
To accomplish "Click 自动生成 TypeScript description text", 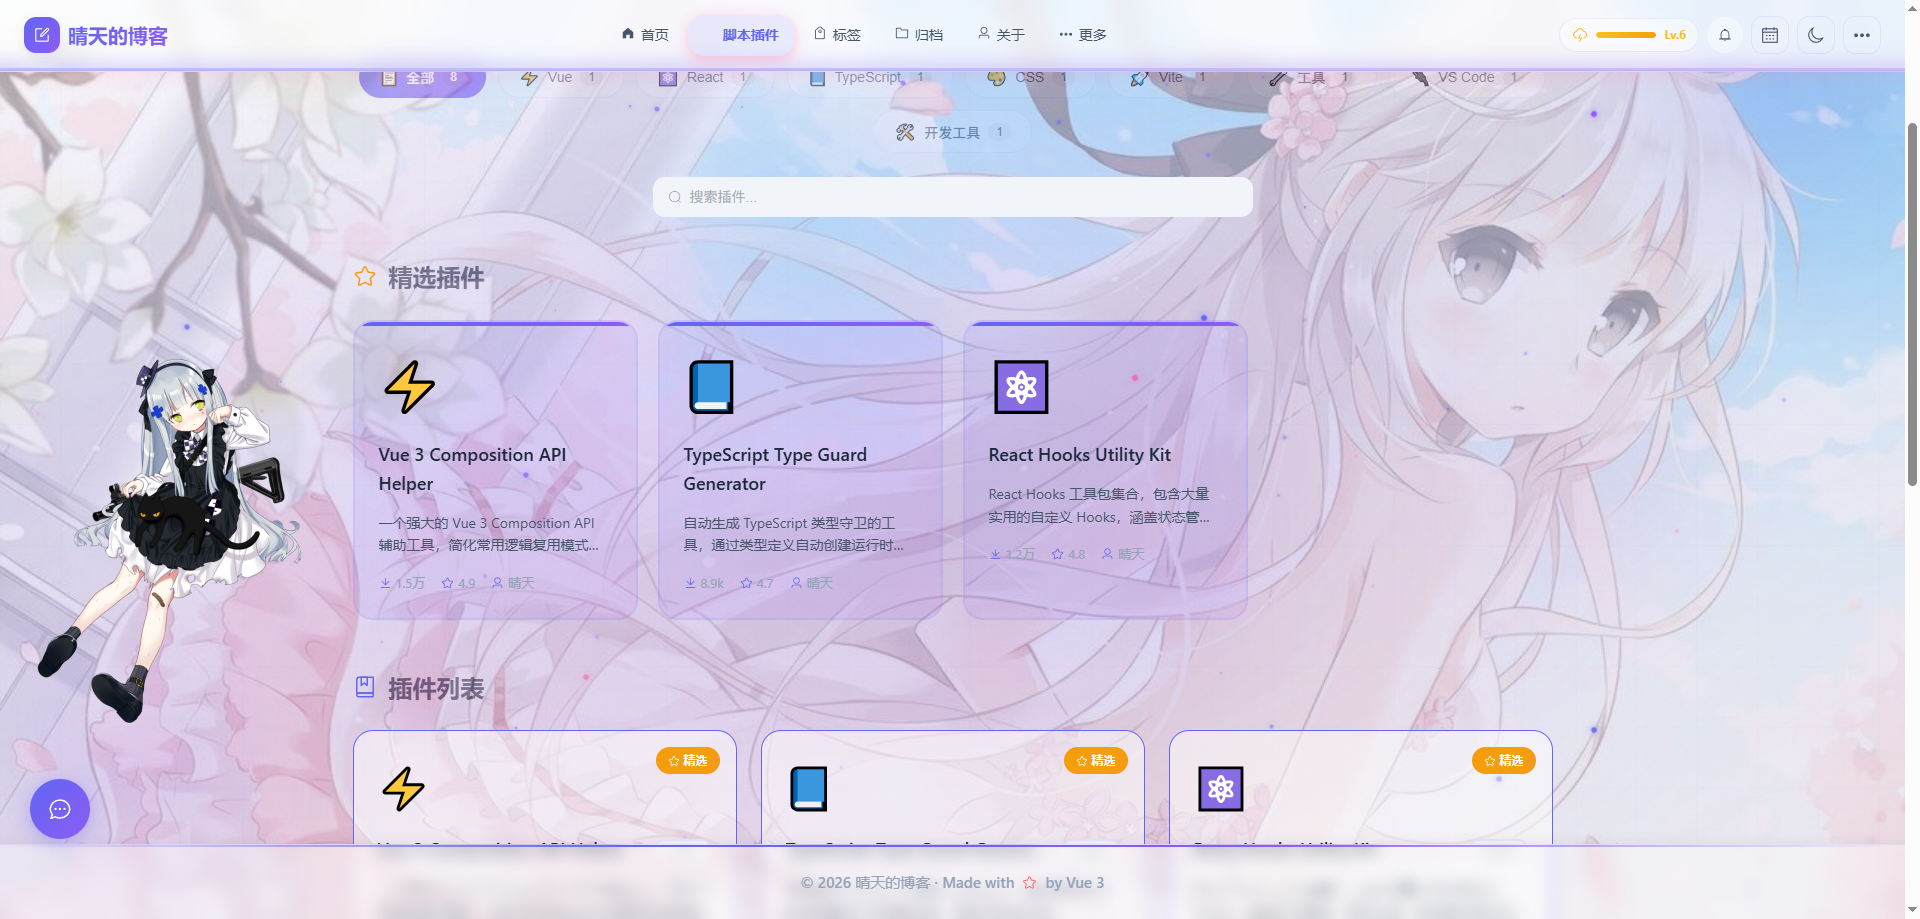I will coord(793,534).
